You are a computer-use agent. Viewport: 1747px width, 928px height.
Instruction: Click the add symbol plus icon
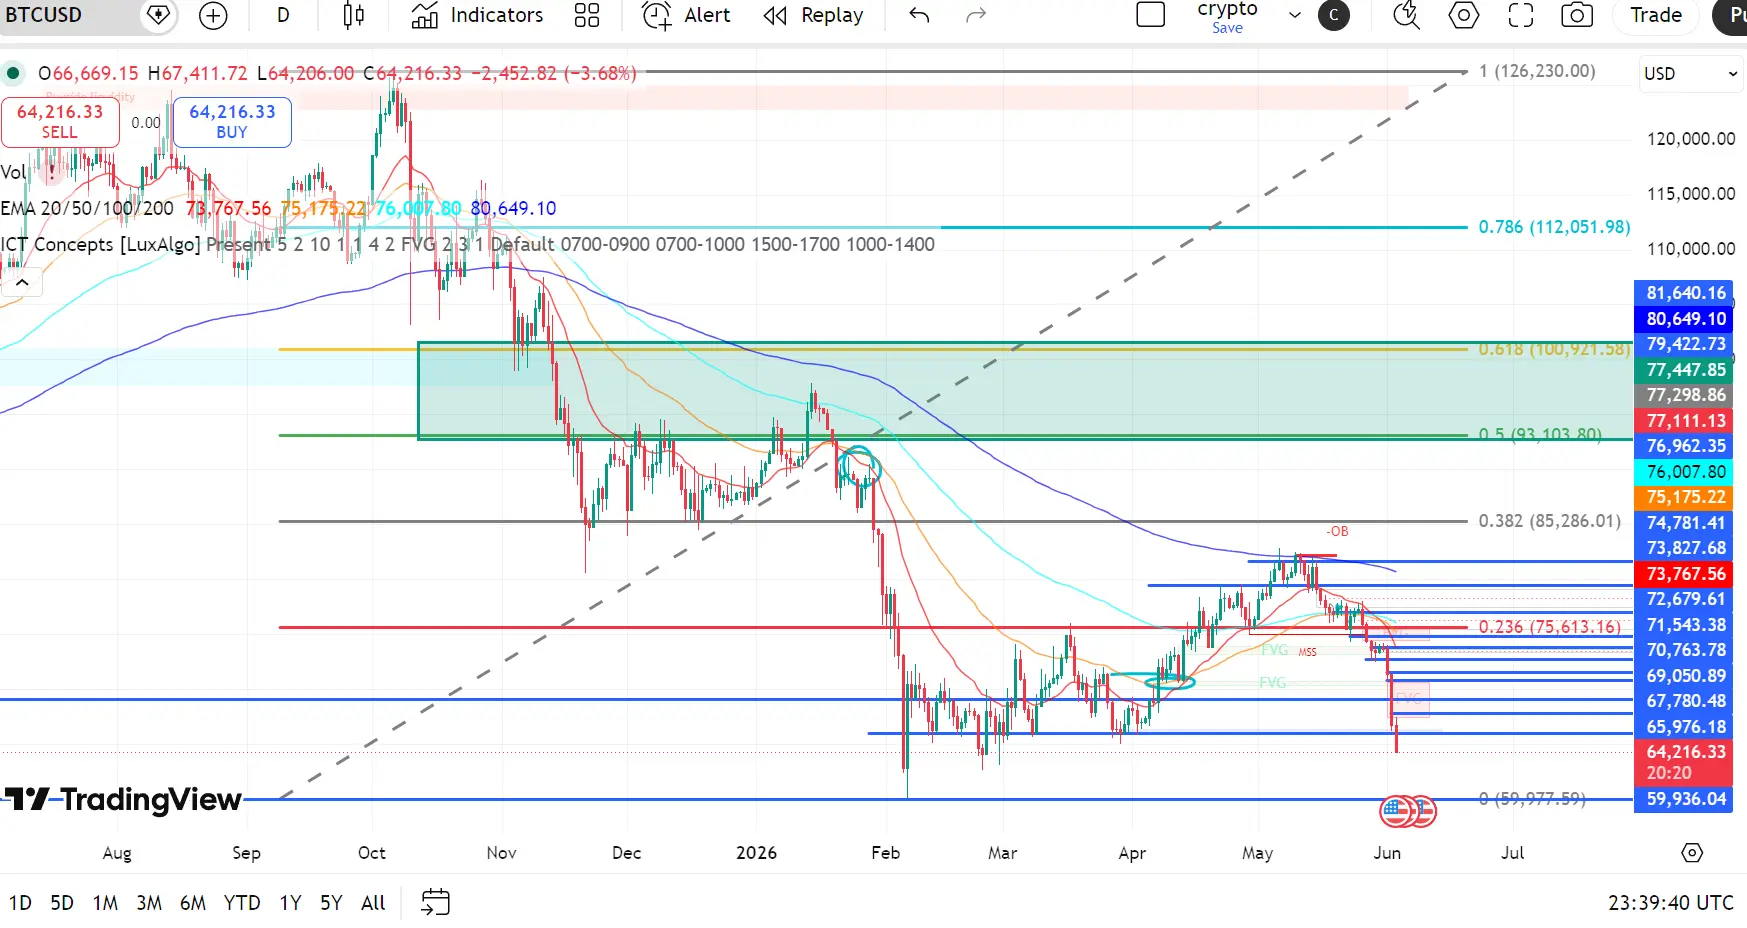[x=213, y=15]
